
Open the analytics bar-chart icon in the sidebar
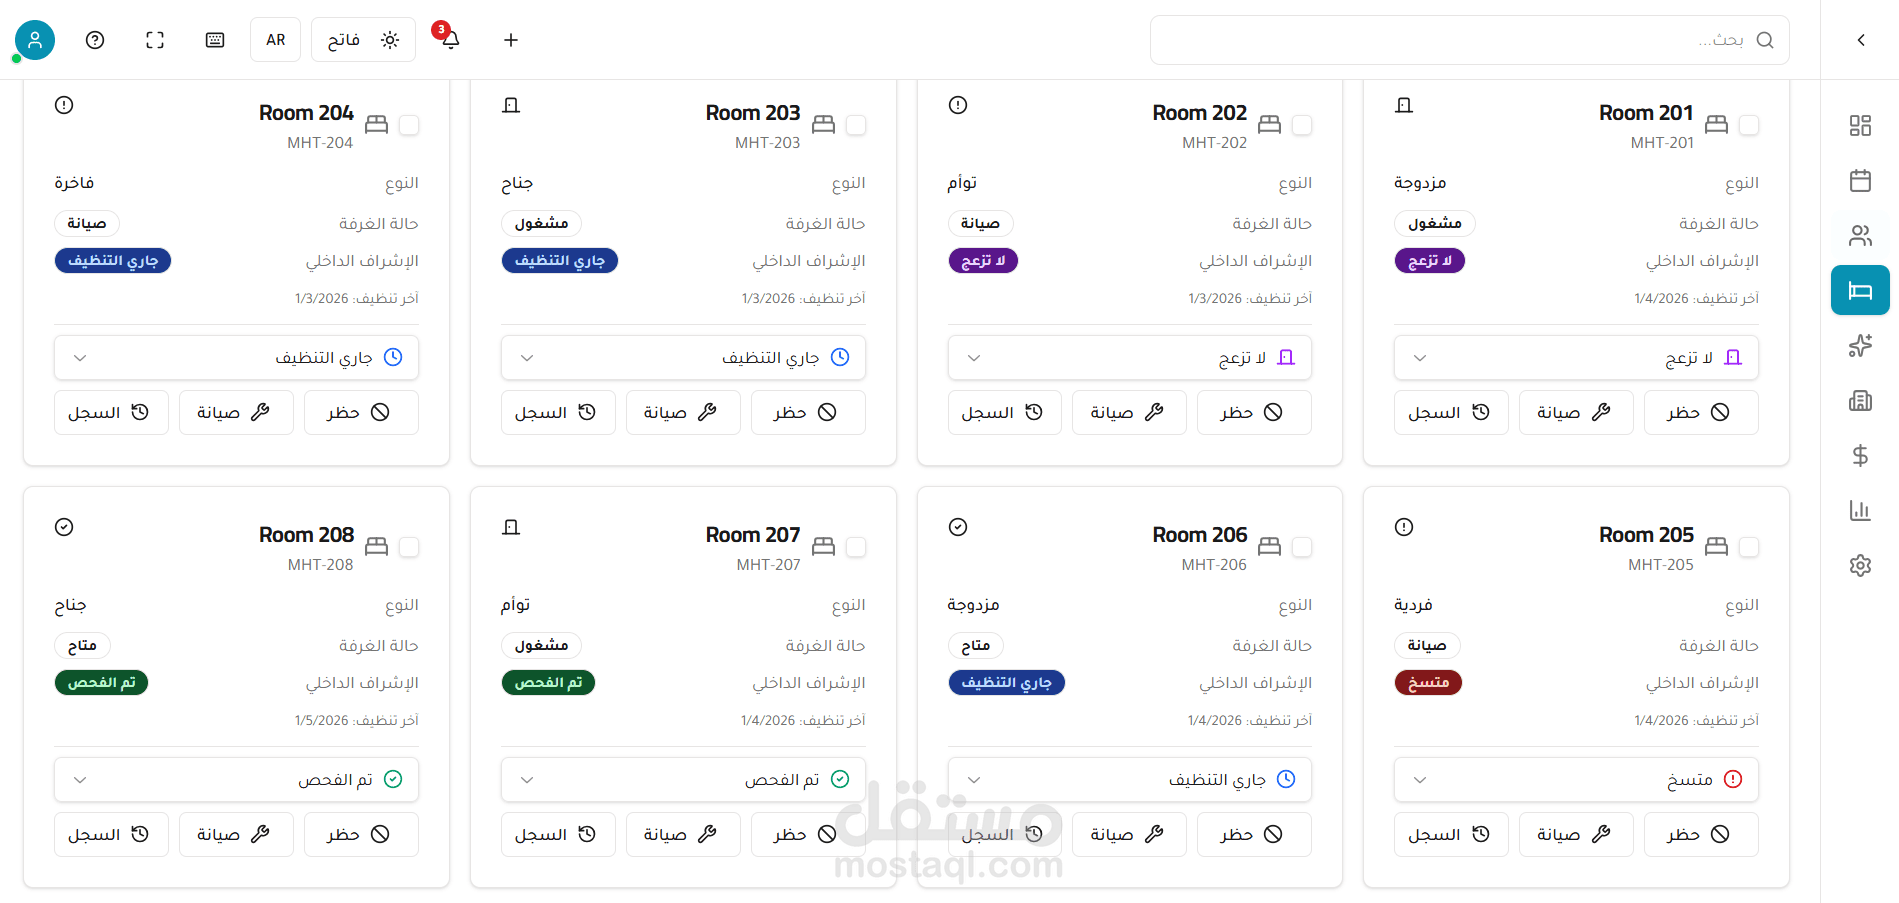pyautogui.click(x=1860, y=510)
